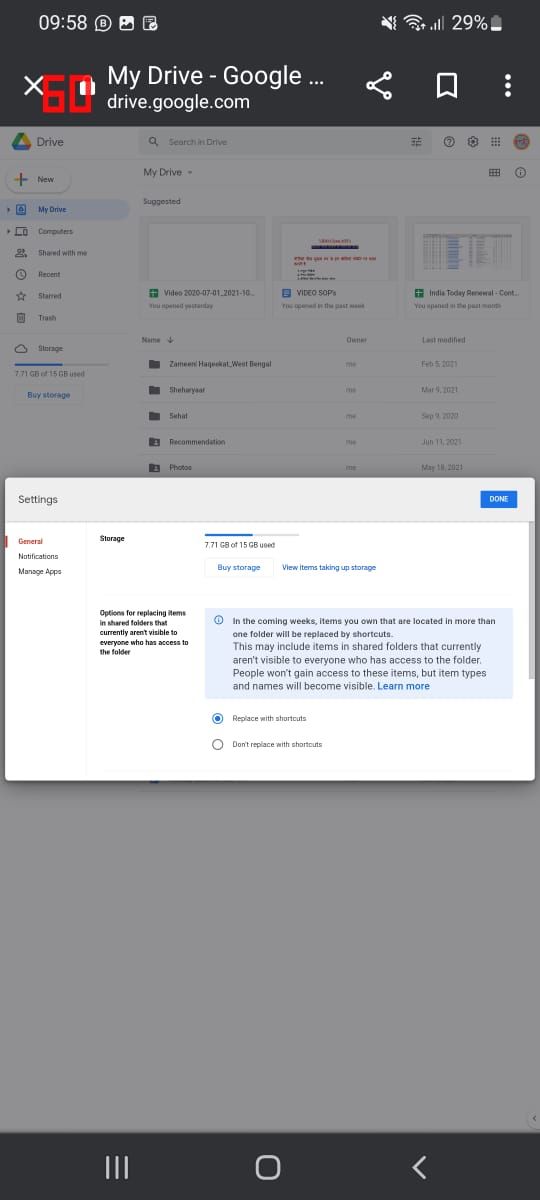The width and height of the screenshot is (540, 1200).
Task: Click the Storage cloud icon in sidebar
Action: click(21, 348)
